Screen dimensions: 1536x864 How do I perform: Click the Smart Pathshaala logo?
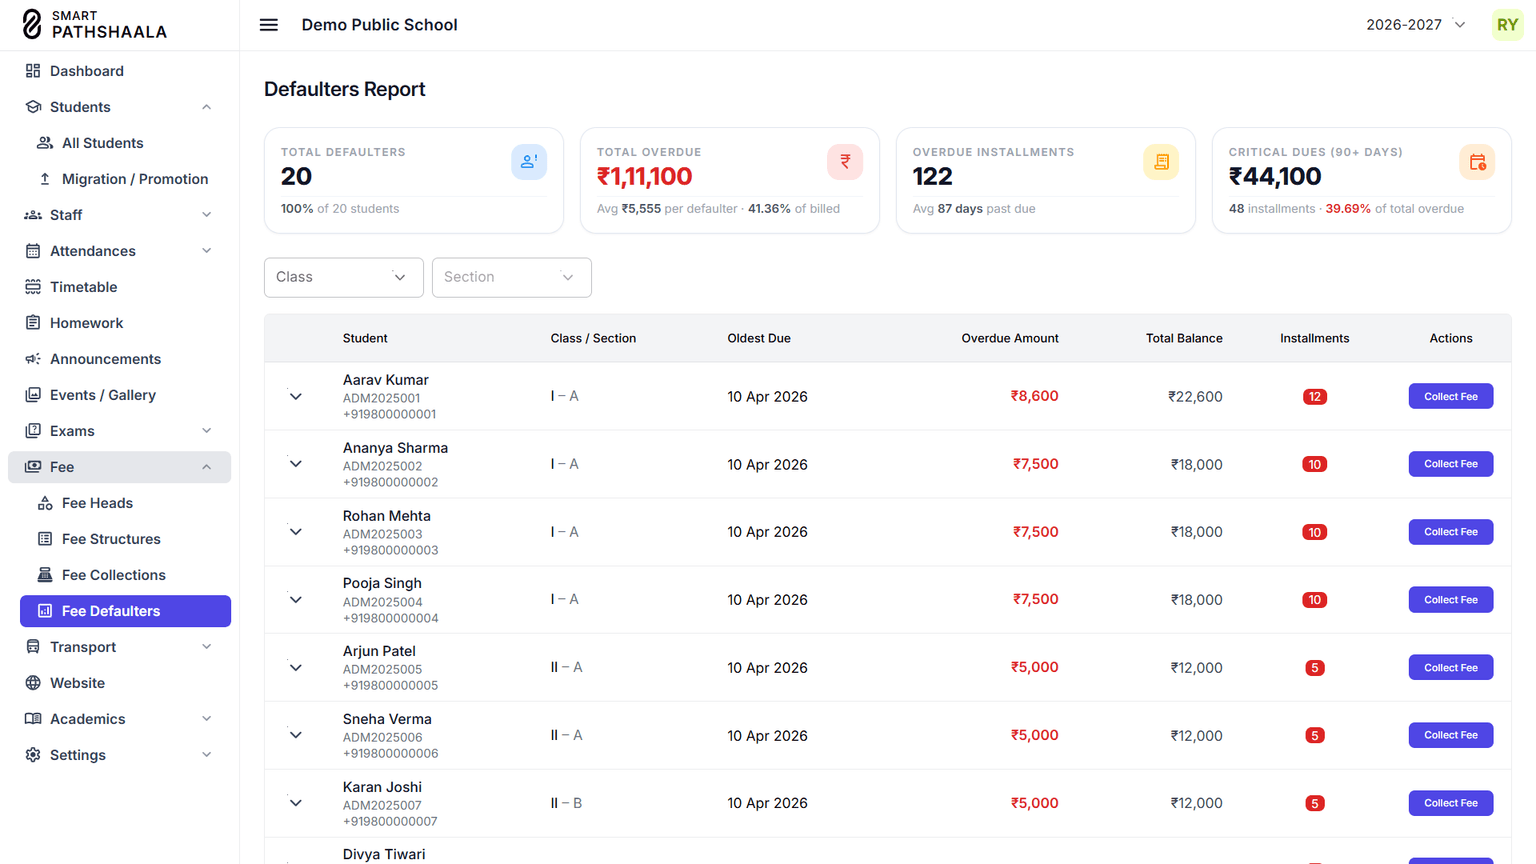[95, 25]
